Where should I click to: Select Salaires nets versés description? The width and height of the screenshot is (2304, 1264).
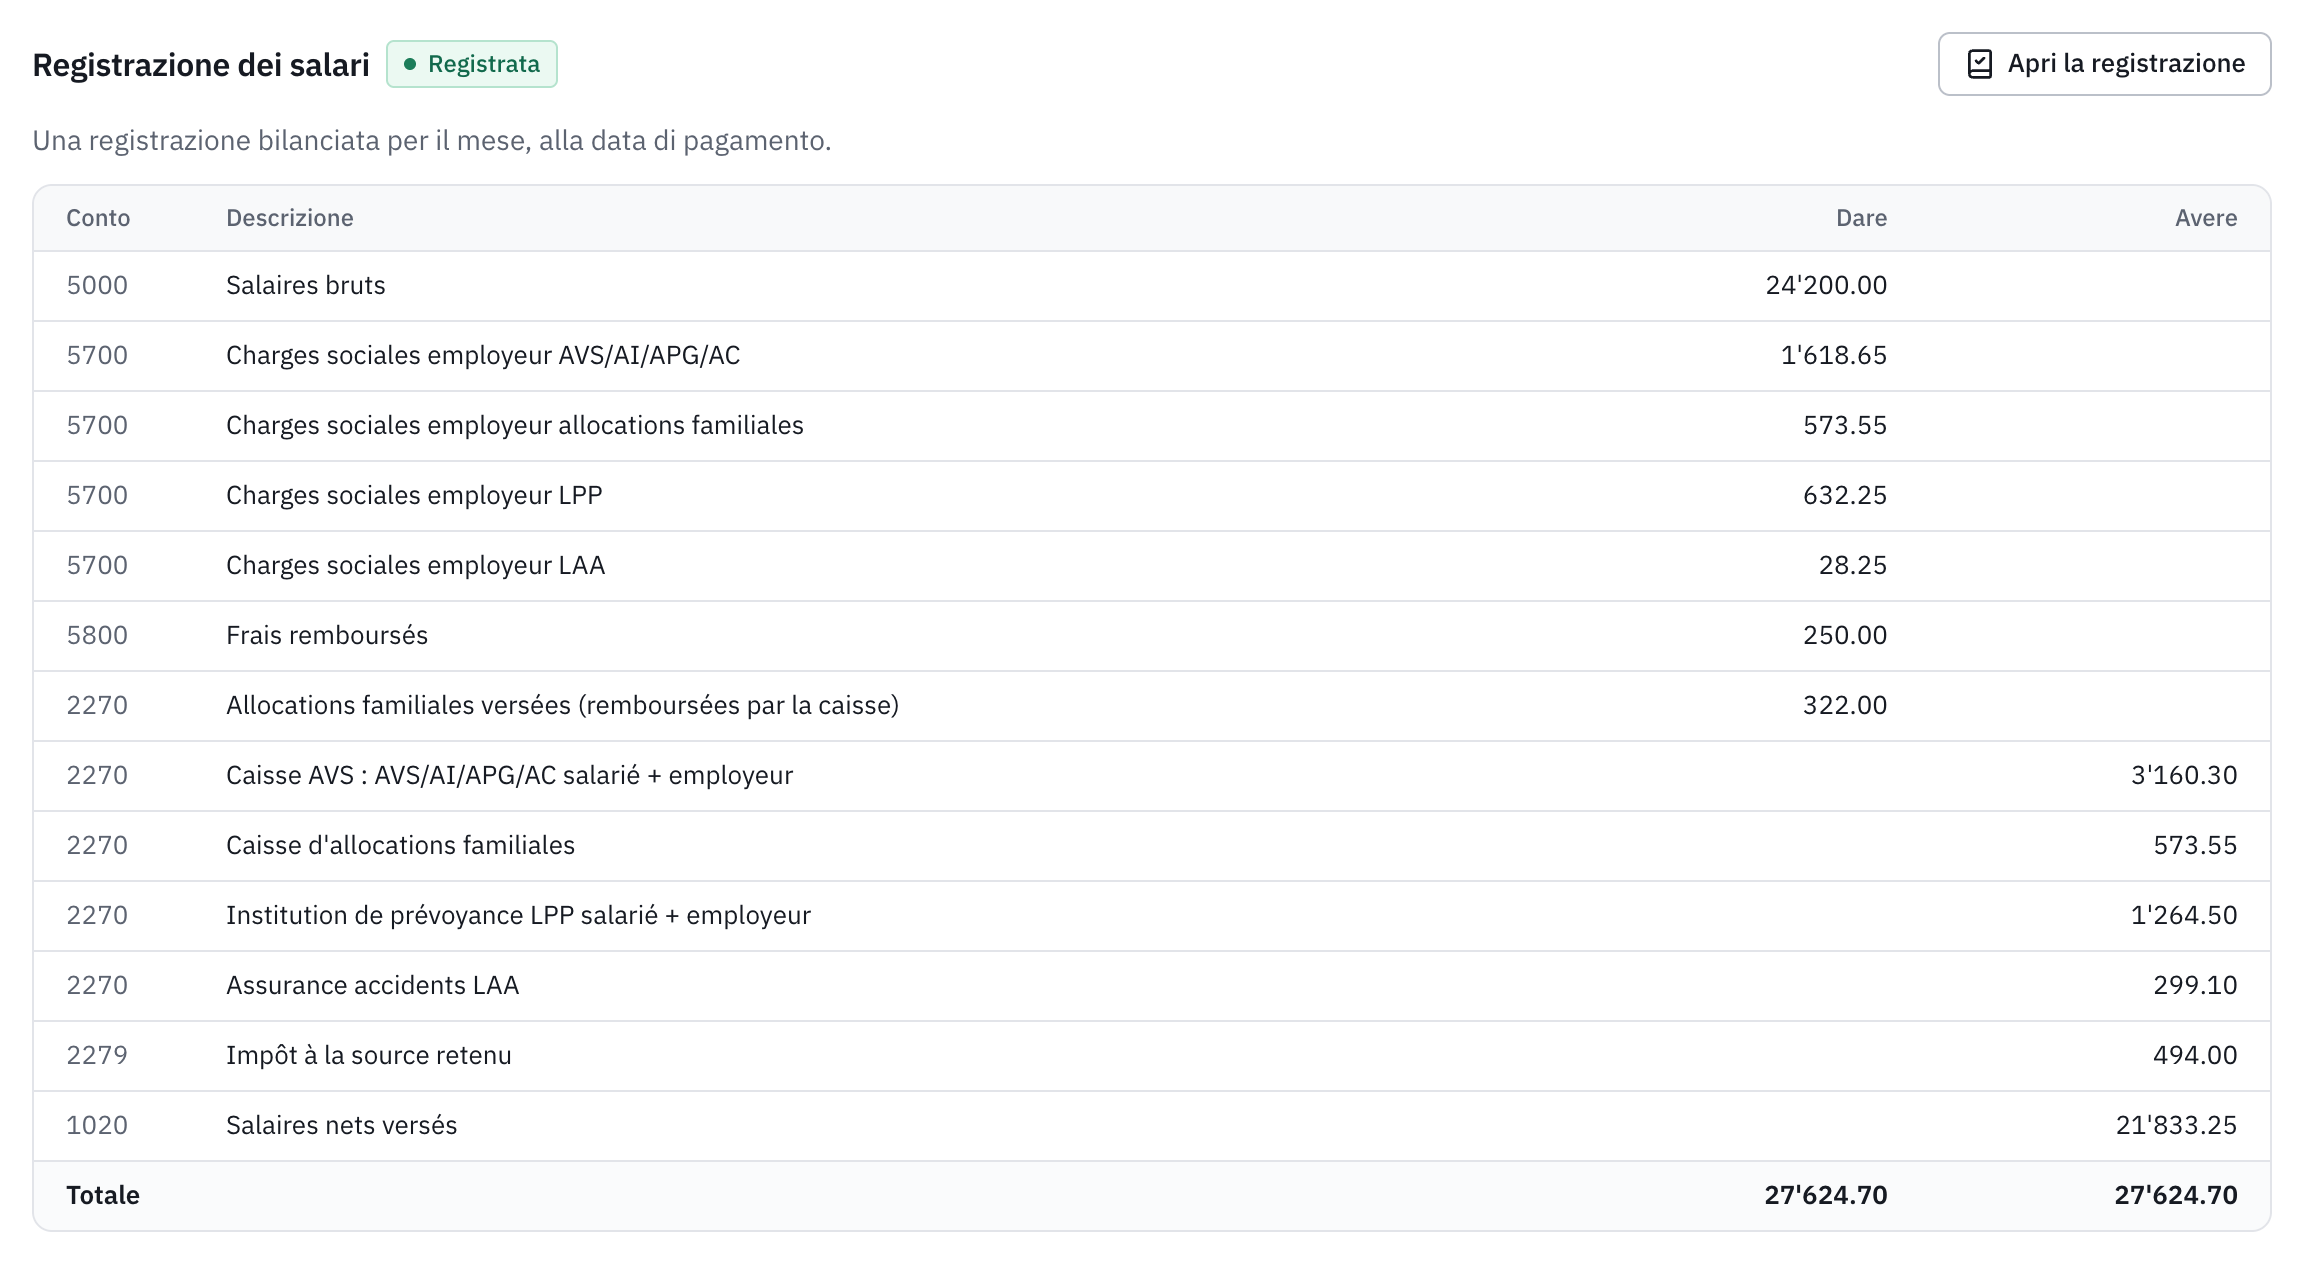click(341, 1125)
